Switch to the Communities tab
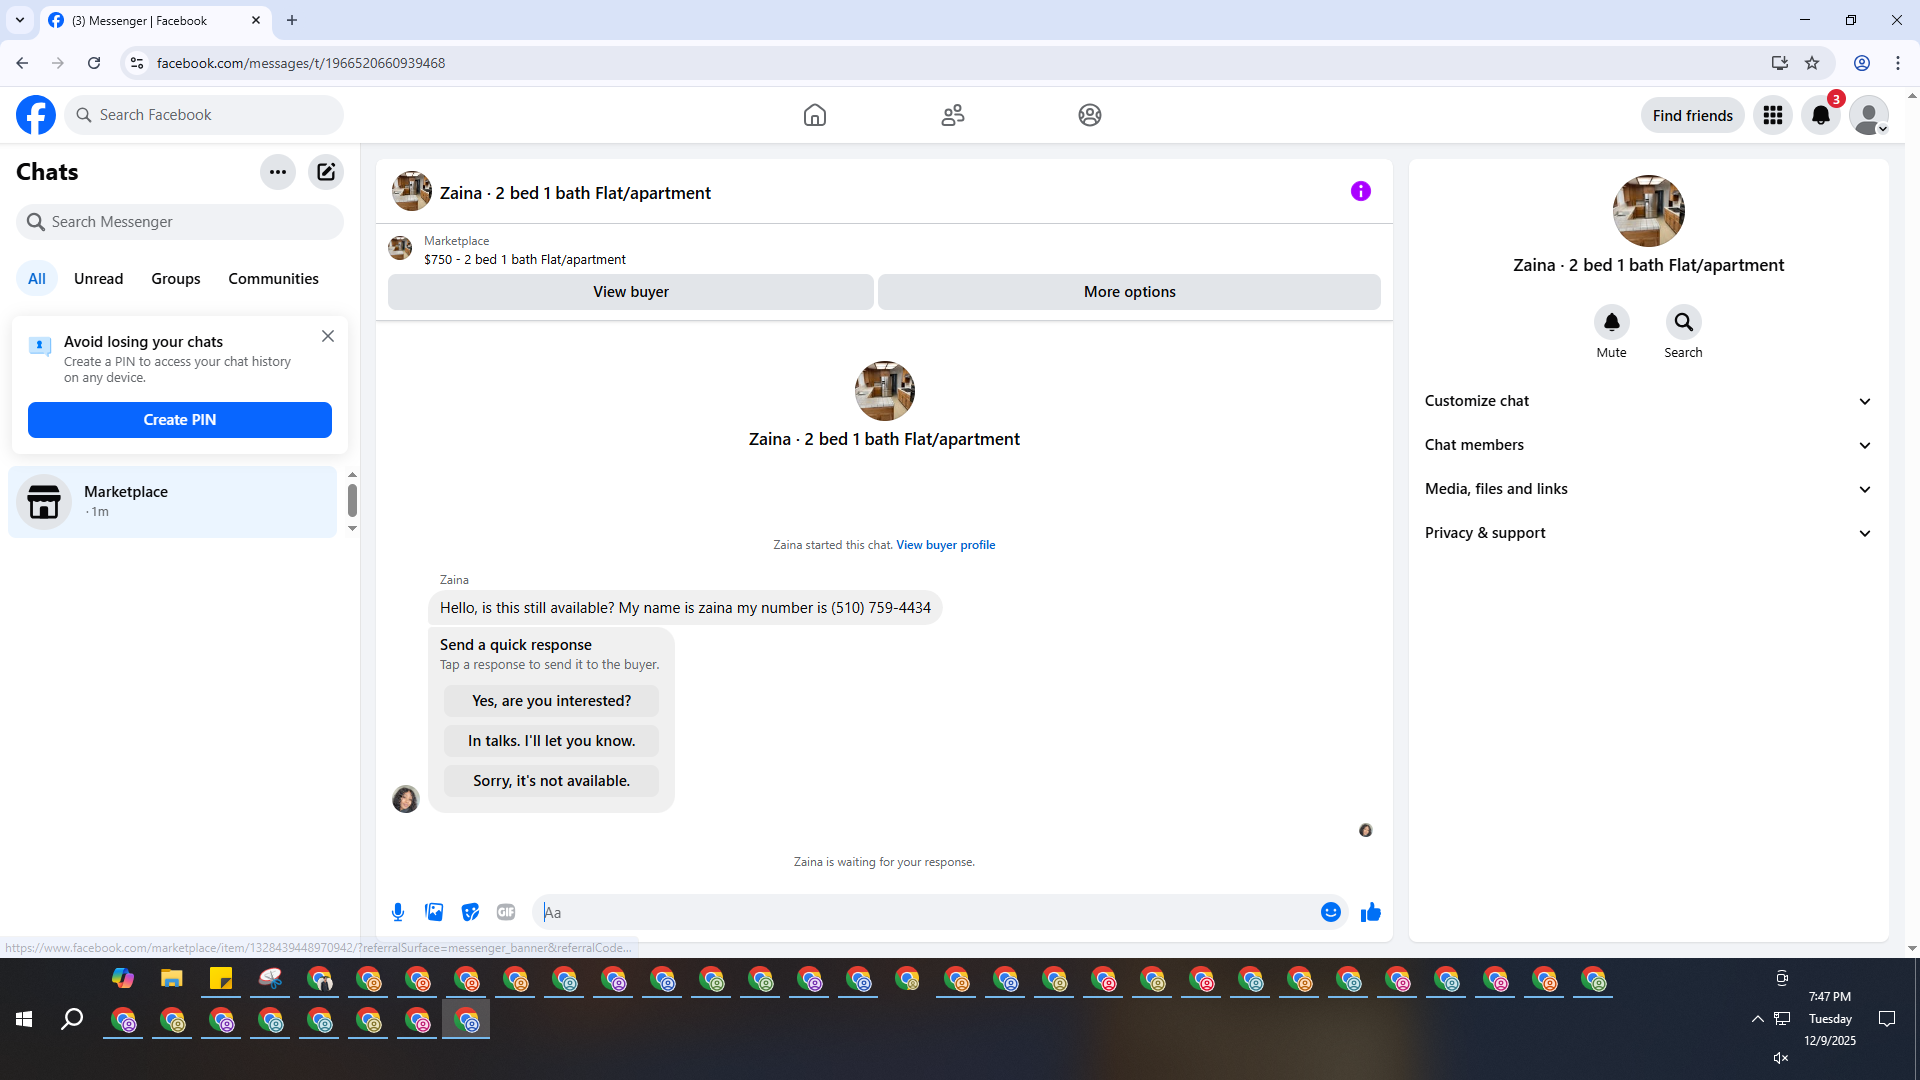Viewport: 1920px width, 1080px height. (x=273, y=279)
